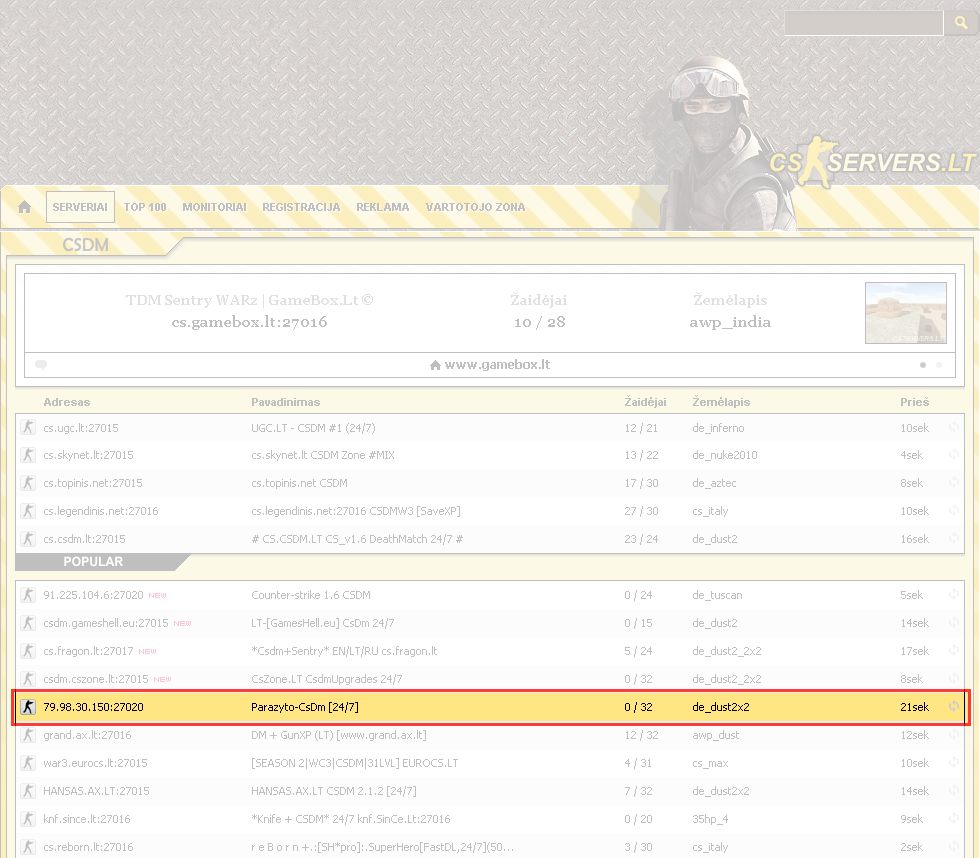
Task: Select the REKLAMA menu item
Action: 382,207
